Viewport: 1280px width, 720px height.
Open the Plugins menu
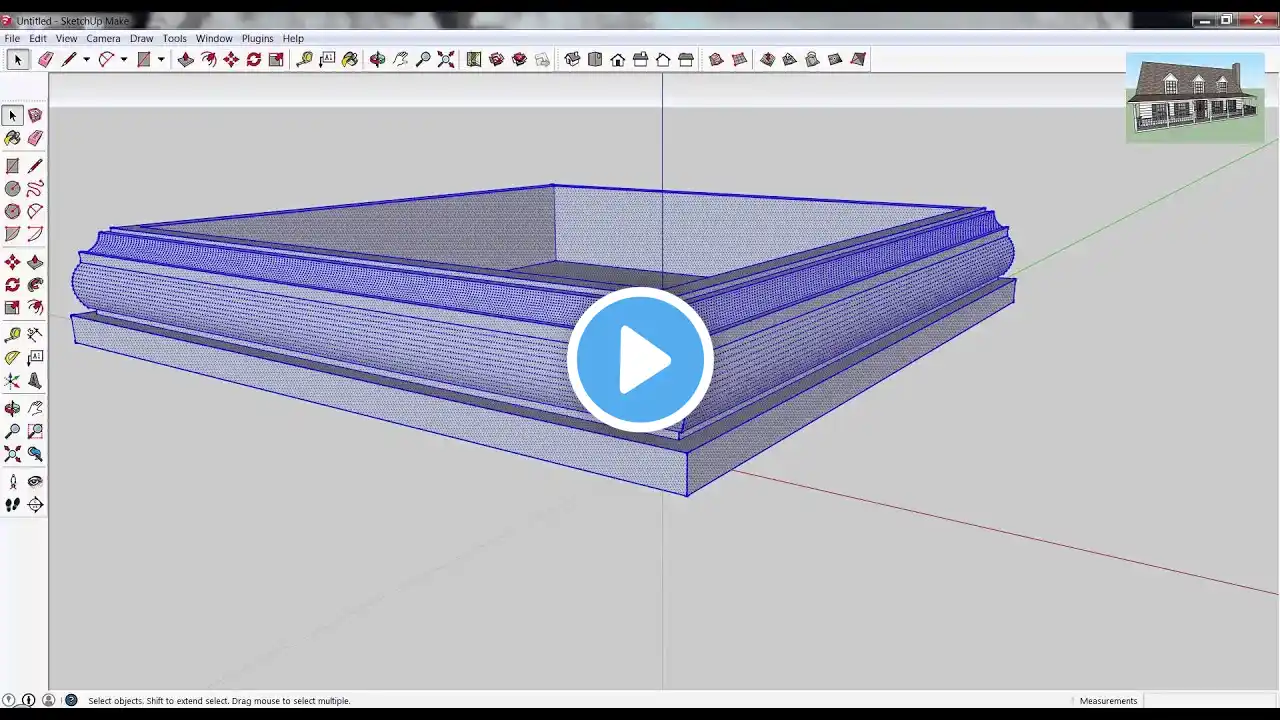[x=257, y=38]
